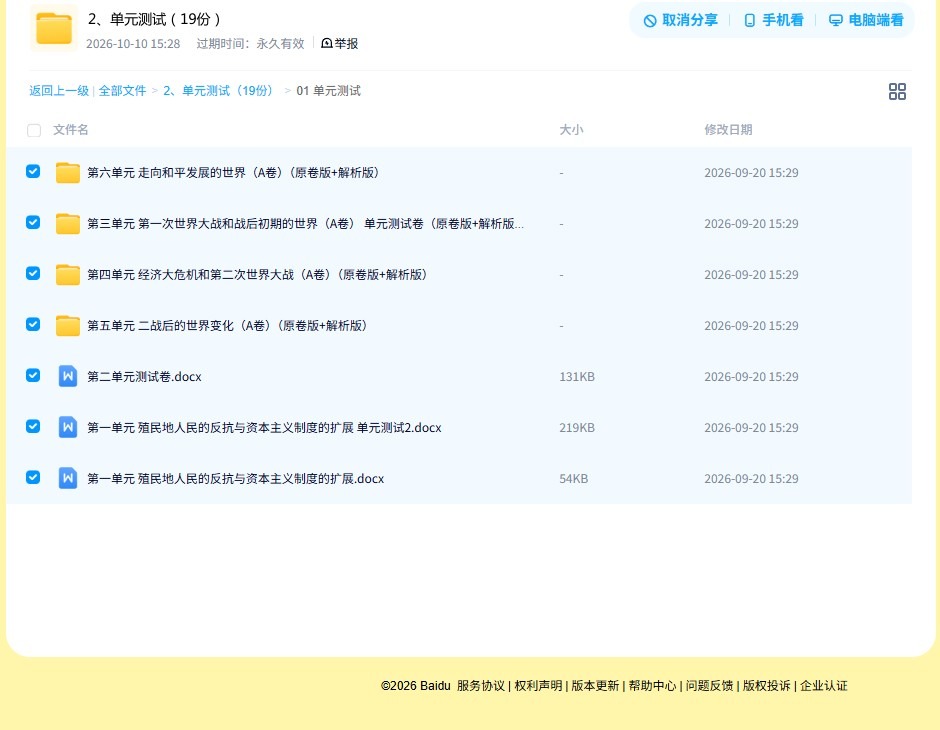Open 第四单元 经济大危机和第二次世界大战 folder name
This screenshot has height=730, width=940.
click(257, 274)
